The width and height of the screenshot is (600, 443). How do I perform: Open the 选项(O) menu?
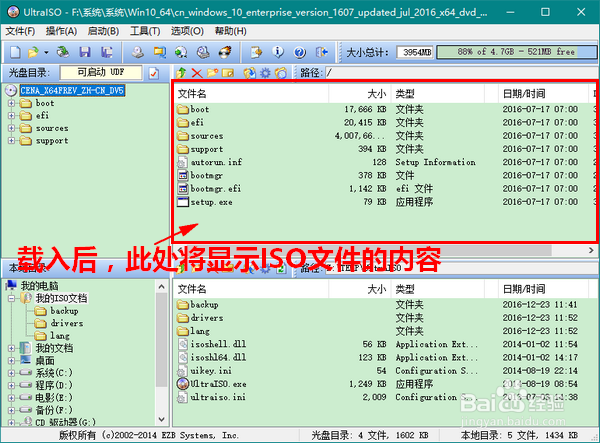[187, 31]
